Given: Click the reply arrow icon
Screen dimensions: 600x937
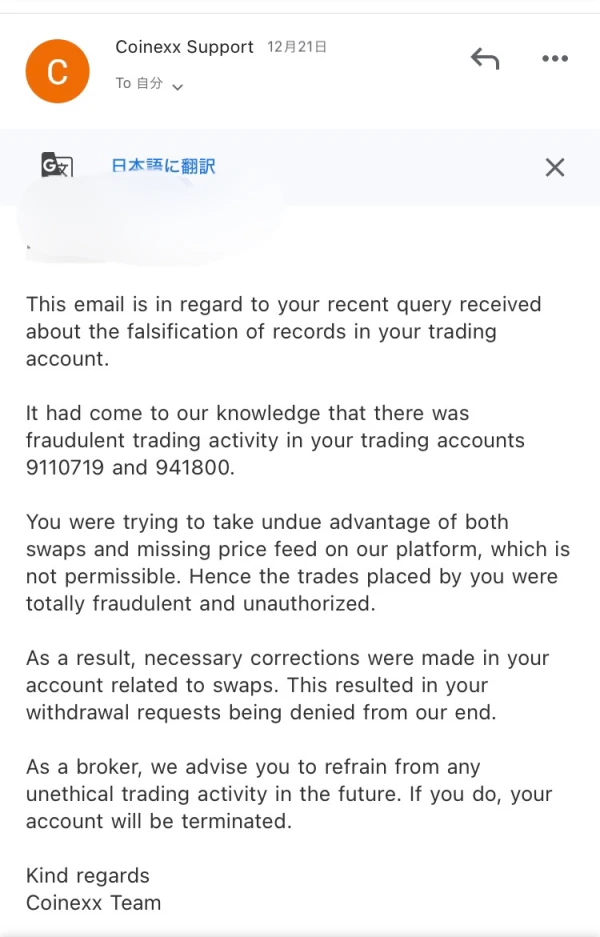Looking at the screenshot, I should pyautogui.click(x=485, y=59).
